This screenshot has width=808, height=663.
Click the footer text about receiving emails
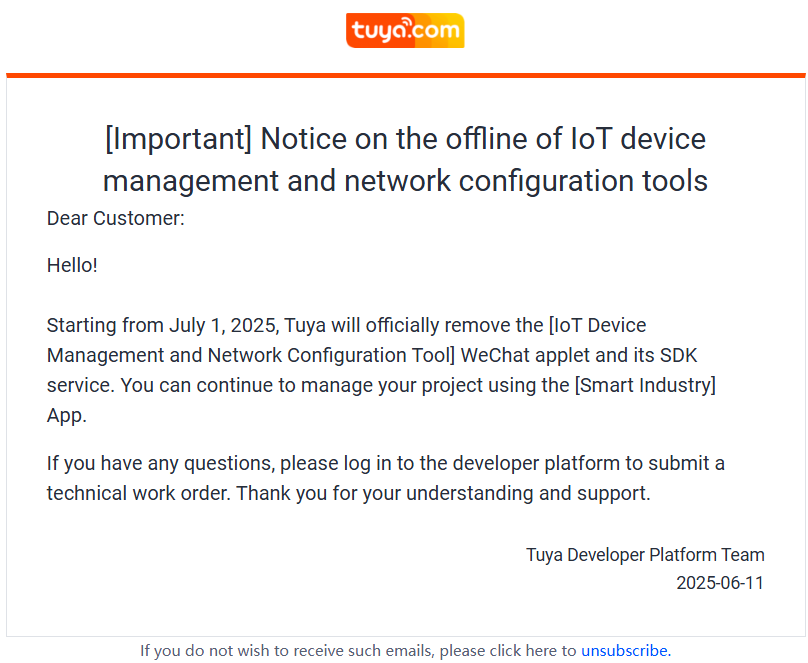pos(358,651)
